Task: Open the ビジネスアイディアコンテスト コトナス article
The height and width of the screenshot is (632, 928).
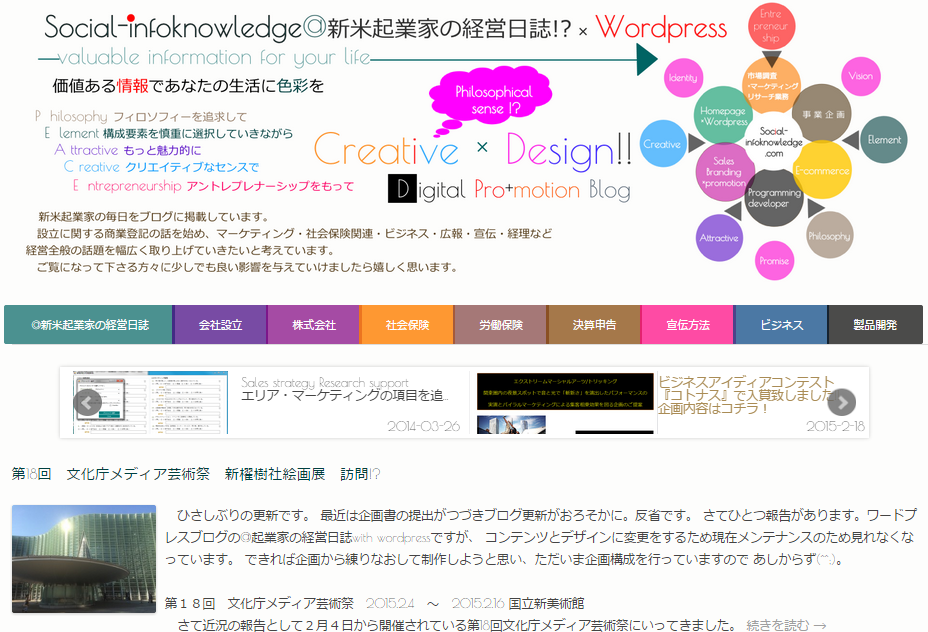Action: pyautogui.click(x=746, y=395)
